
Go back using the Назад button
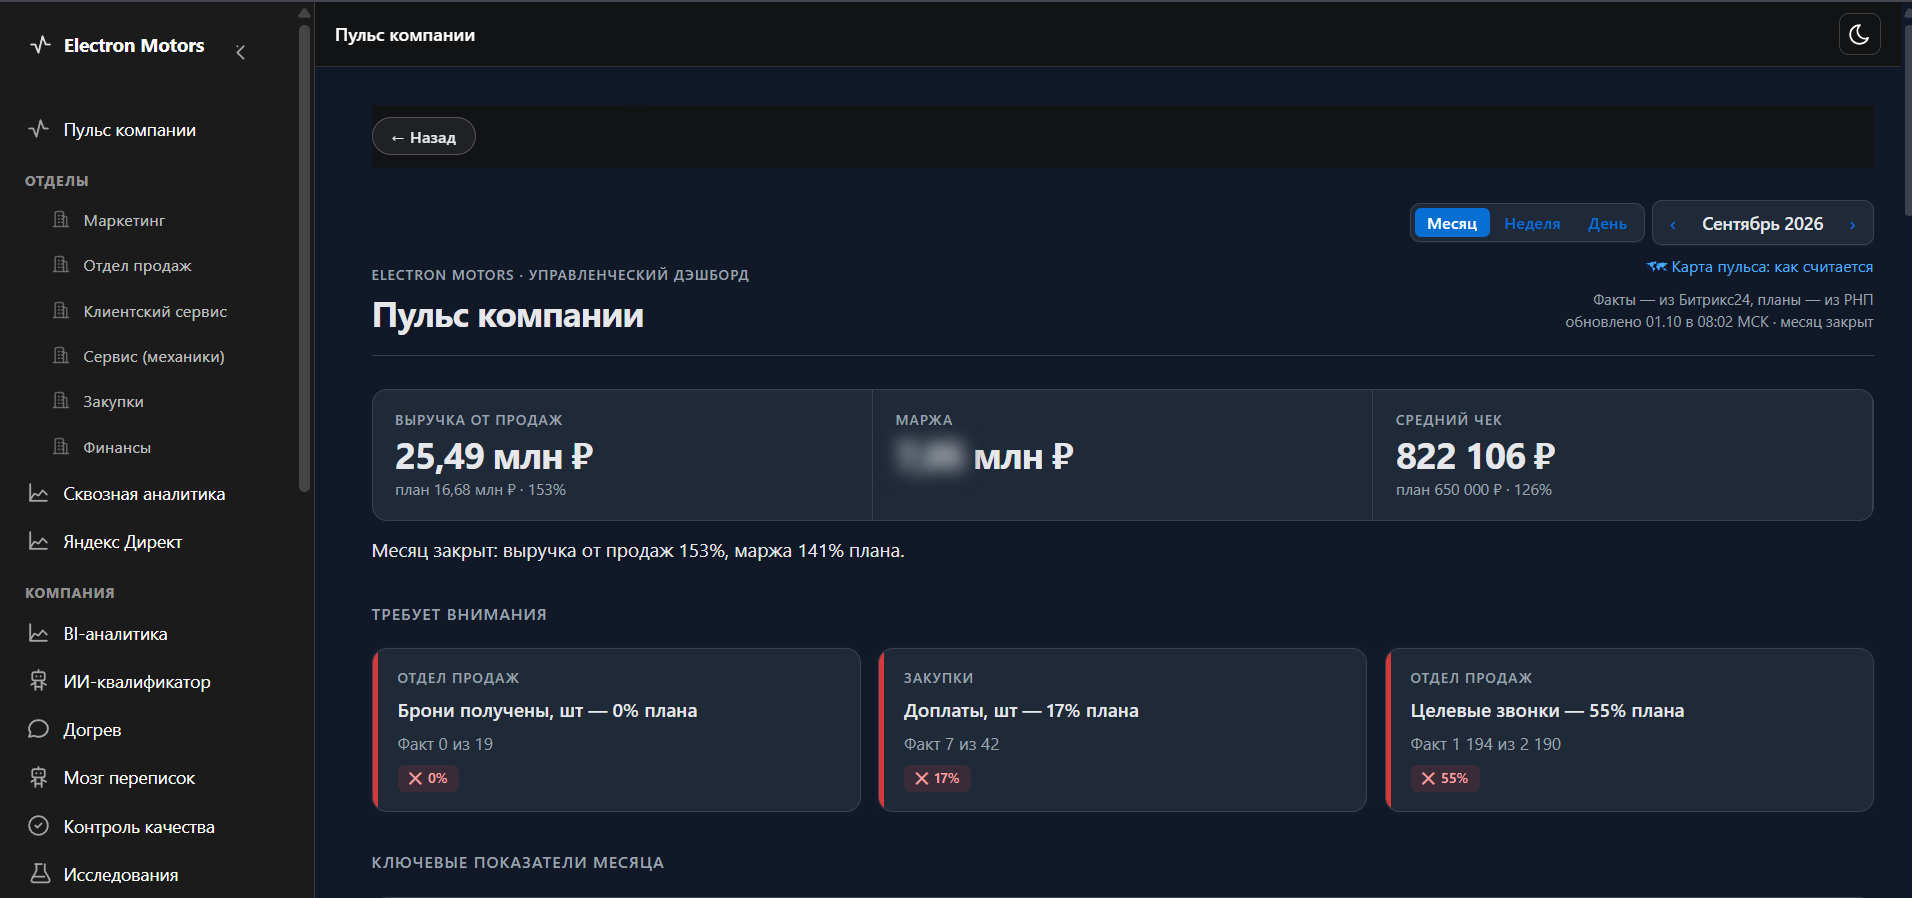pyautogui.click(x=424, y=137)
